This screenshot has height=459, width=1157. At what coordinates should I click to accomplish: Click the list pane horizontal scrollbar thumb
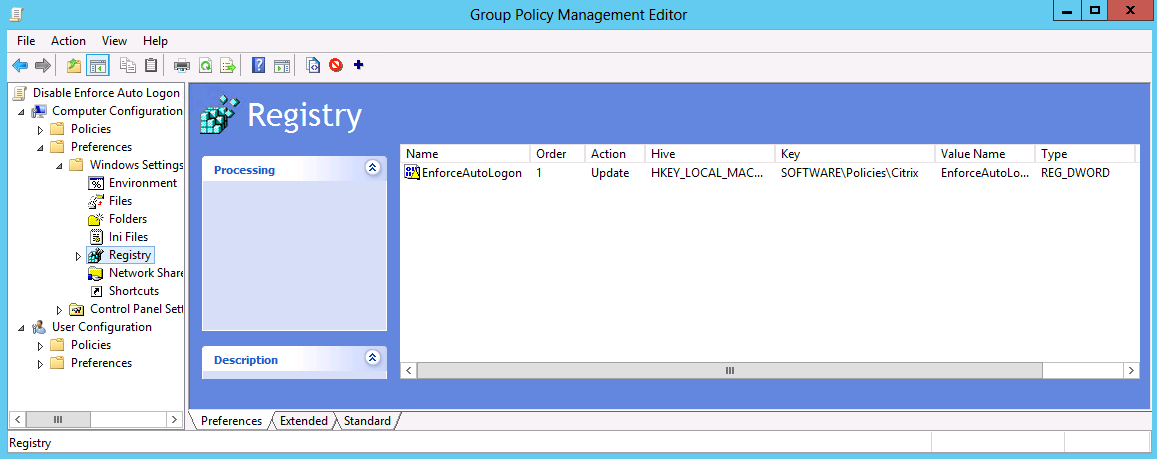730,370
